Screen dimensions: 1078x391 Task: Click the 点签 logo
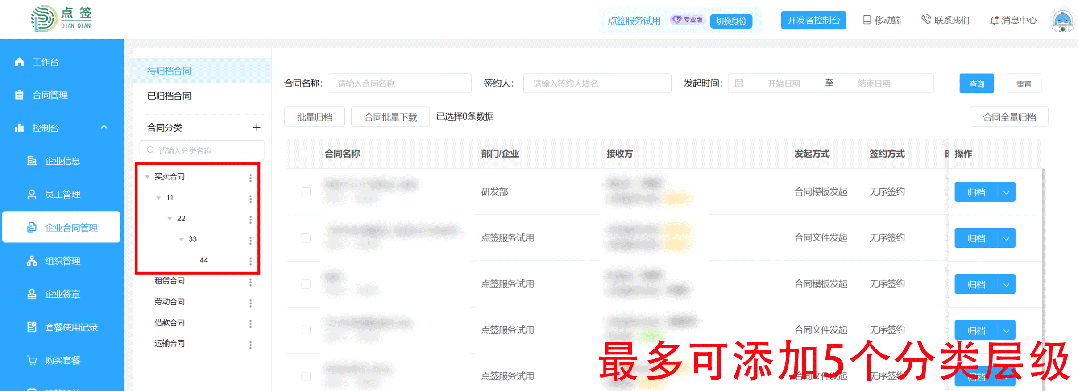click(62, 19)
